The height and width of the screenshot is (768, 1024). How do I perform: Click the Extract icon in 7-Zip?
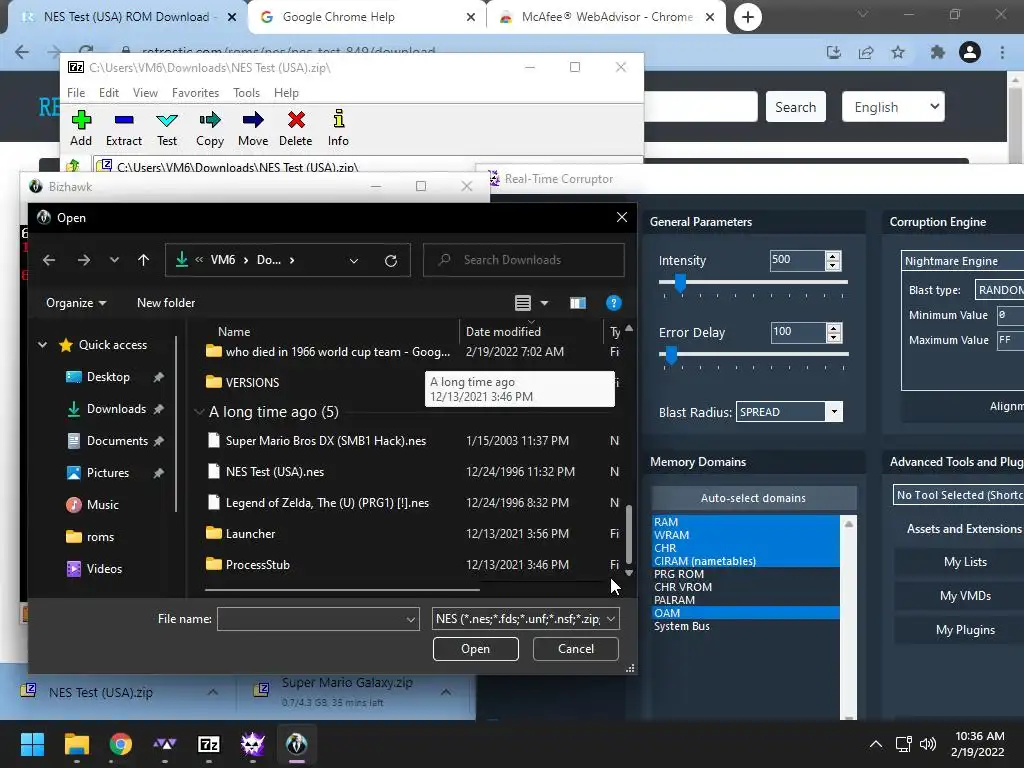(x=124, y=120)
